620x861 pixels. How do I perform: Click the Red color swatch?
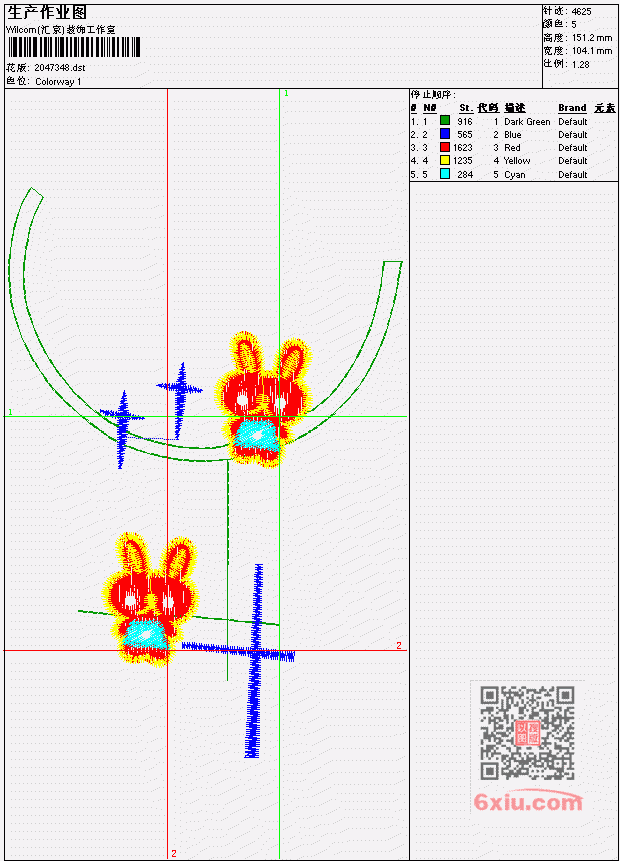445,147
